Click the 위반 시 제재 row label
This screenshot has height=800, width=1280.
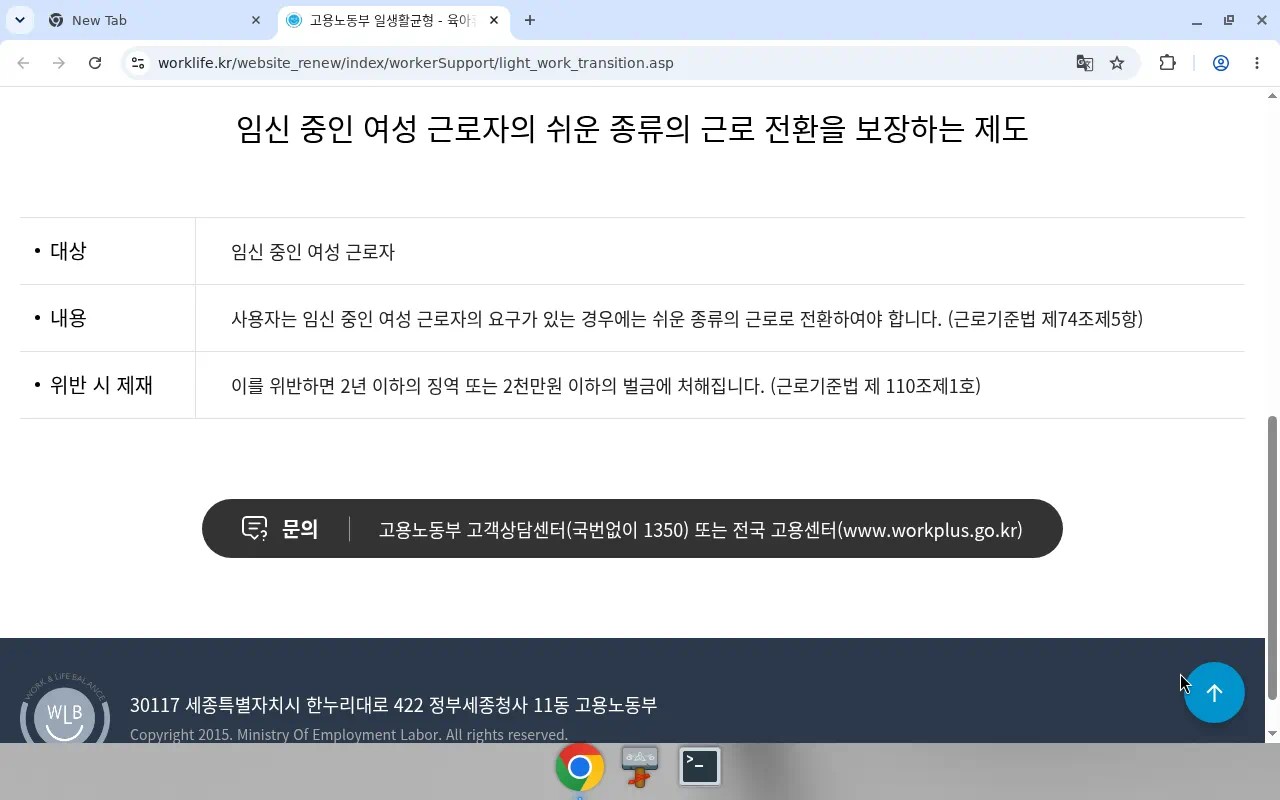click(101, 385)
